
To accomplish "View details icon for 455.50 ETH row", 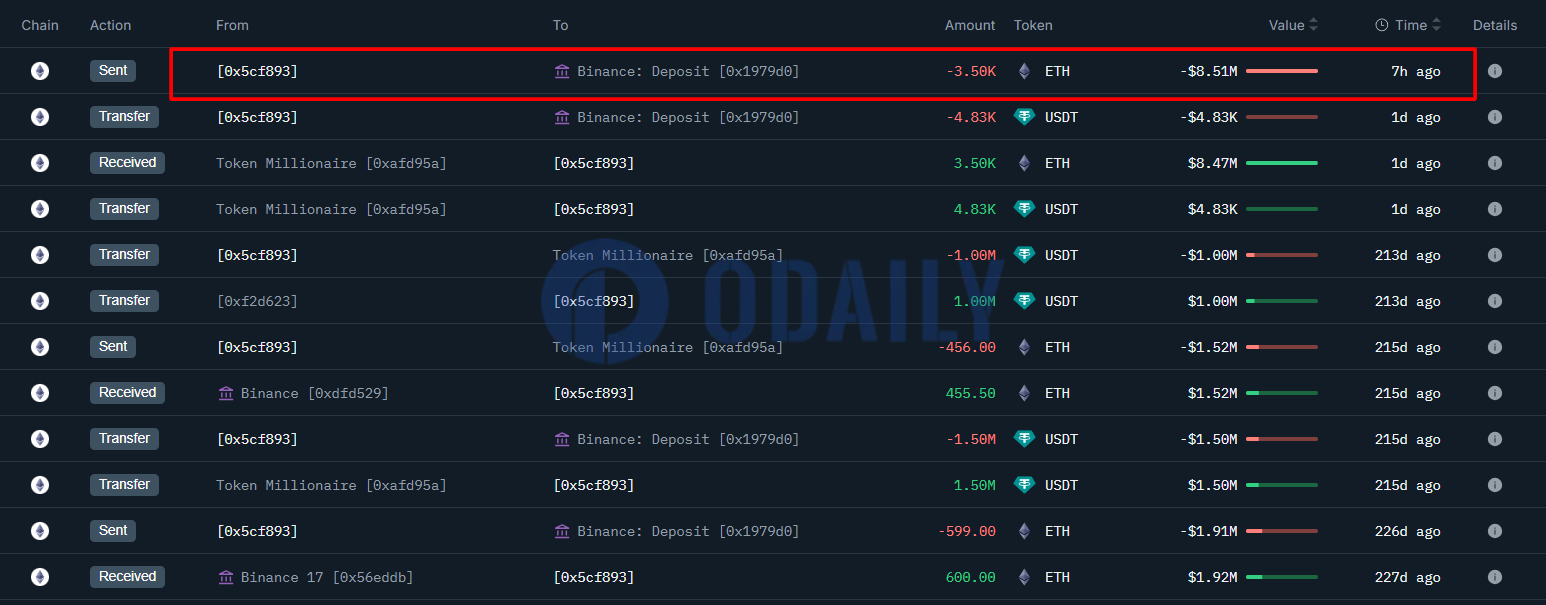I will click(x=1495, y=393).
